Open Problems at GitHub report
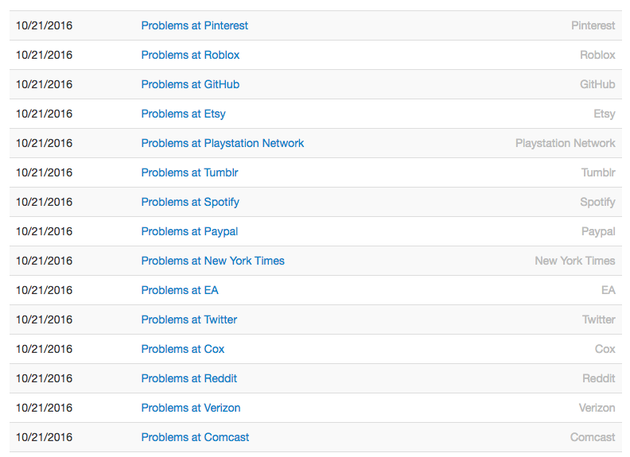Viewport: 630px width, 457px height. 190,84
